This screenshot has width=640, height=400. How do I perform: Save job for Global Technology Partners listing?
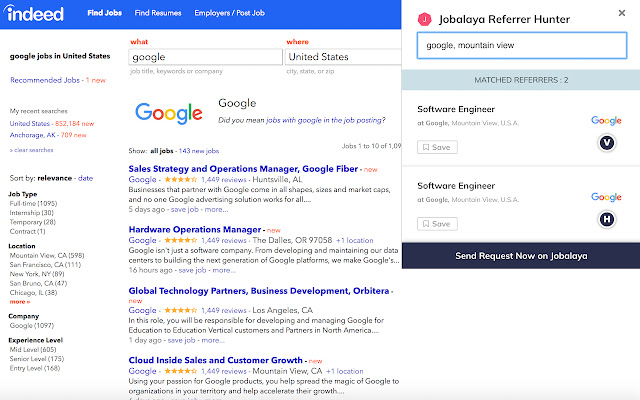click(181, 340)
